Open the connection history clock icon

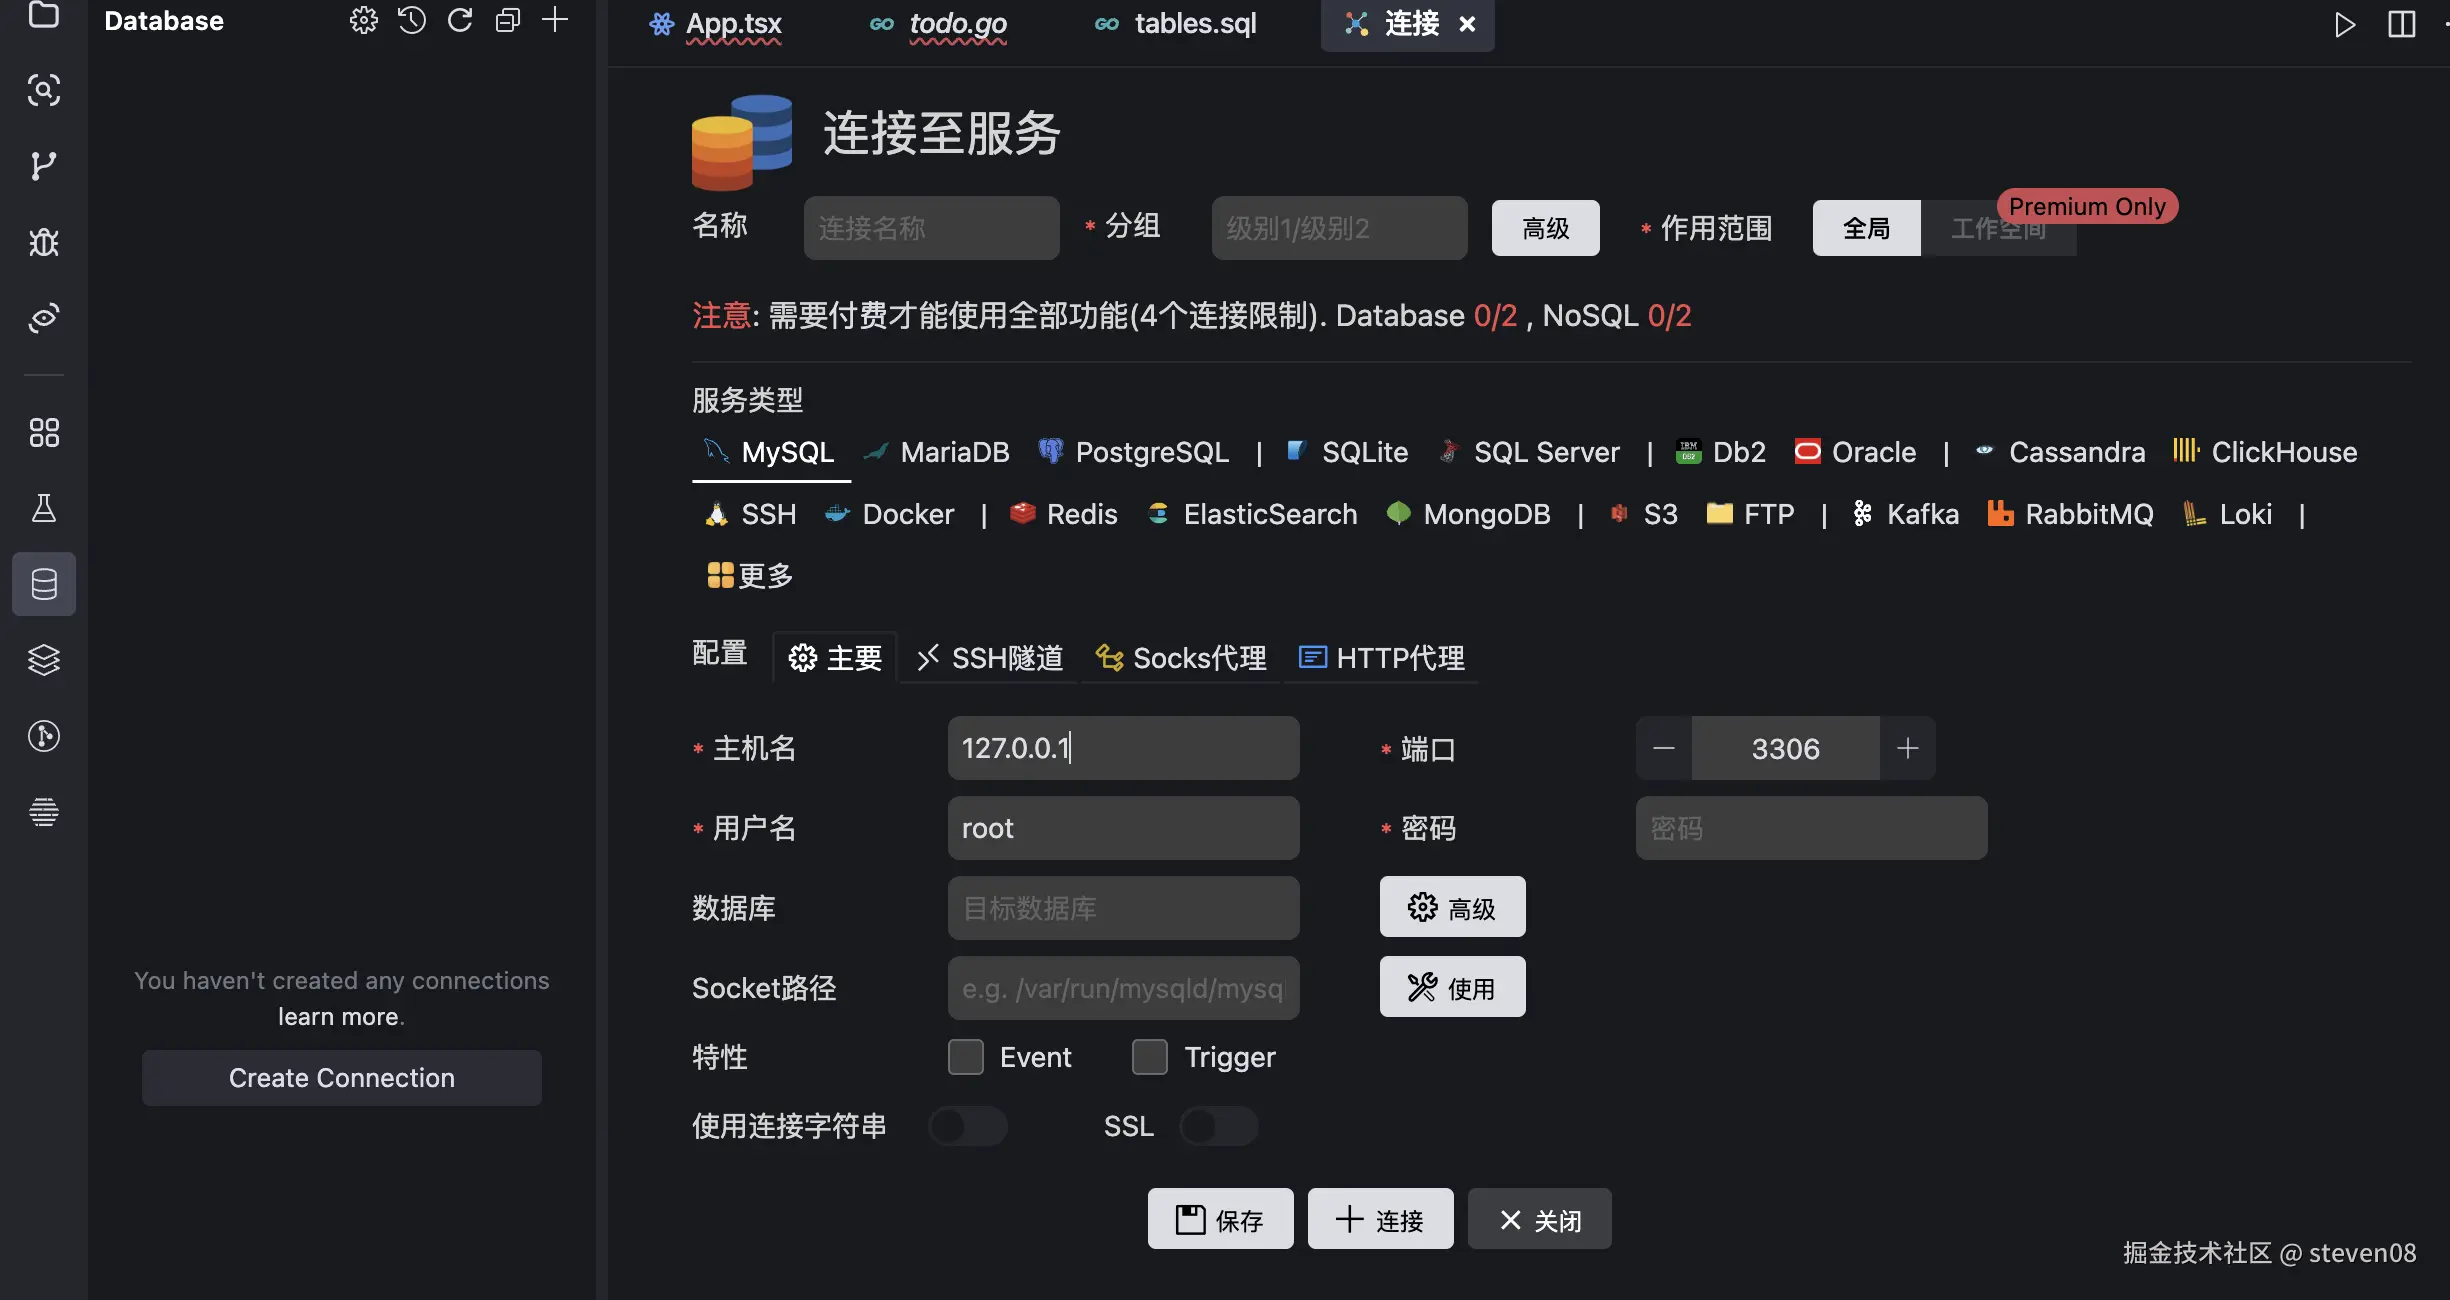pos(411,21)
